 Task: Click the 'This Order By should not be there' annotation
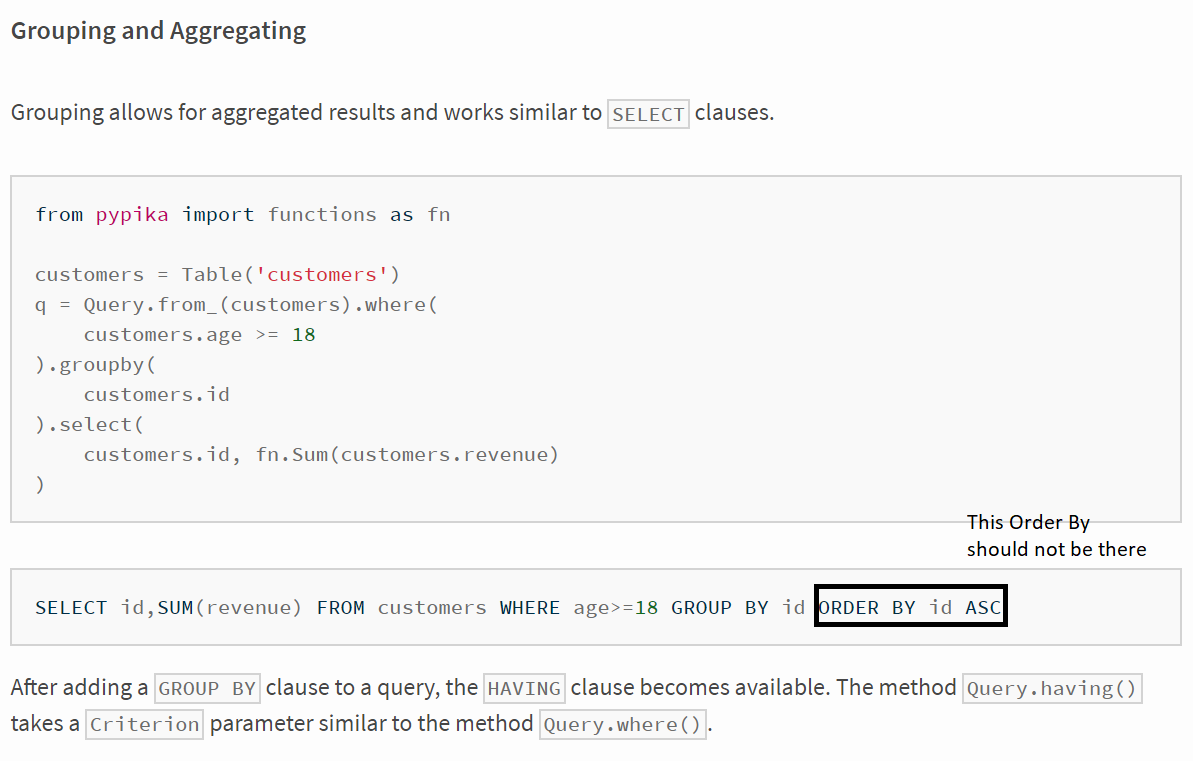(x=1056, y=536)
